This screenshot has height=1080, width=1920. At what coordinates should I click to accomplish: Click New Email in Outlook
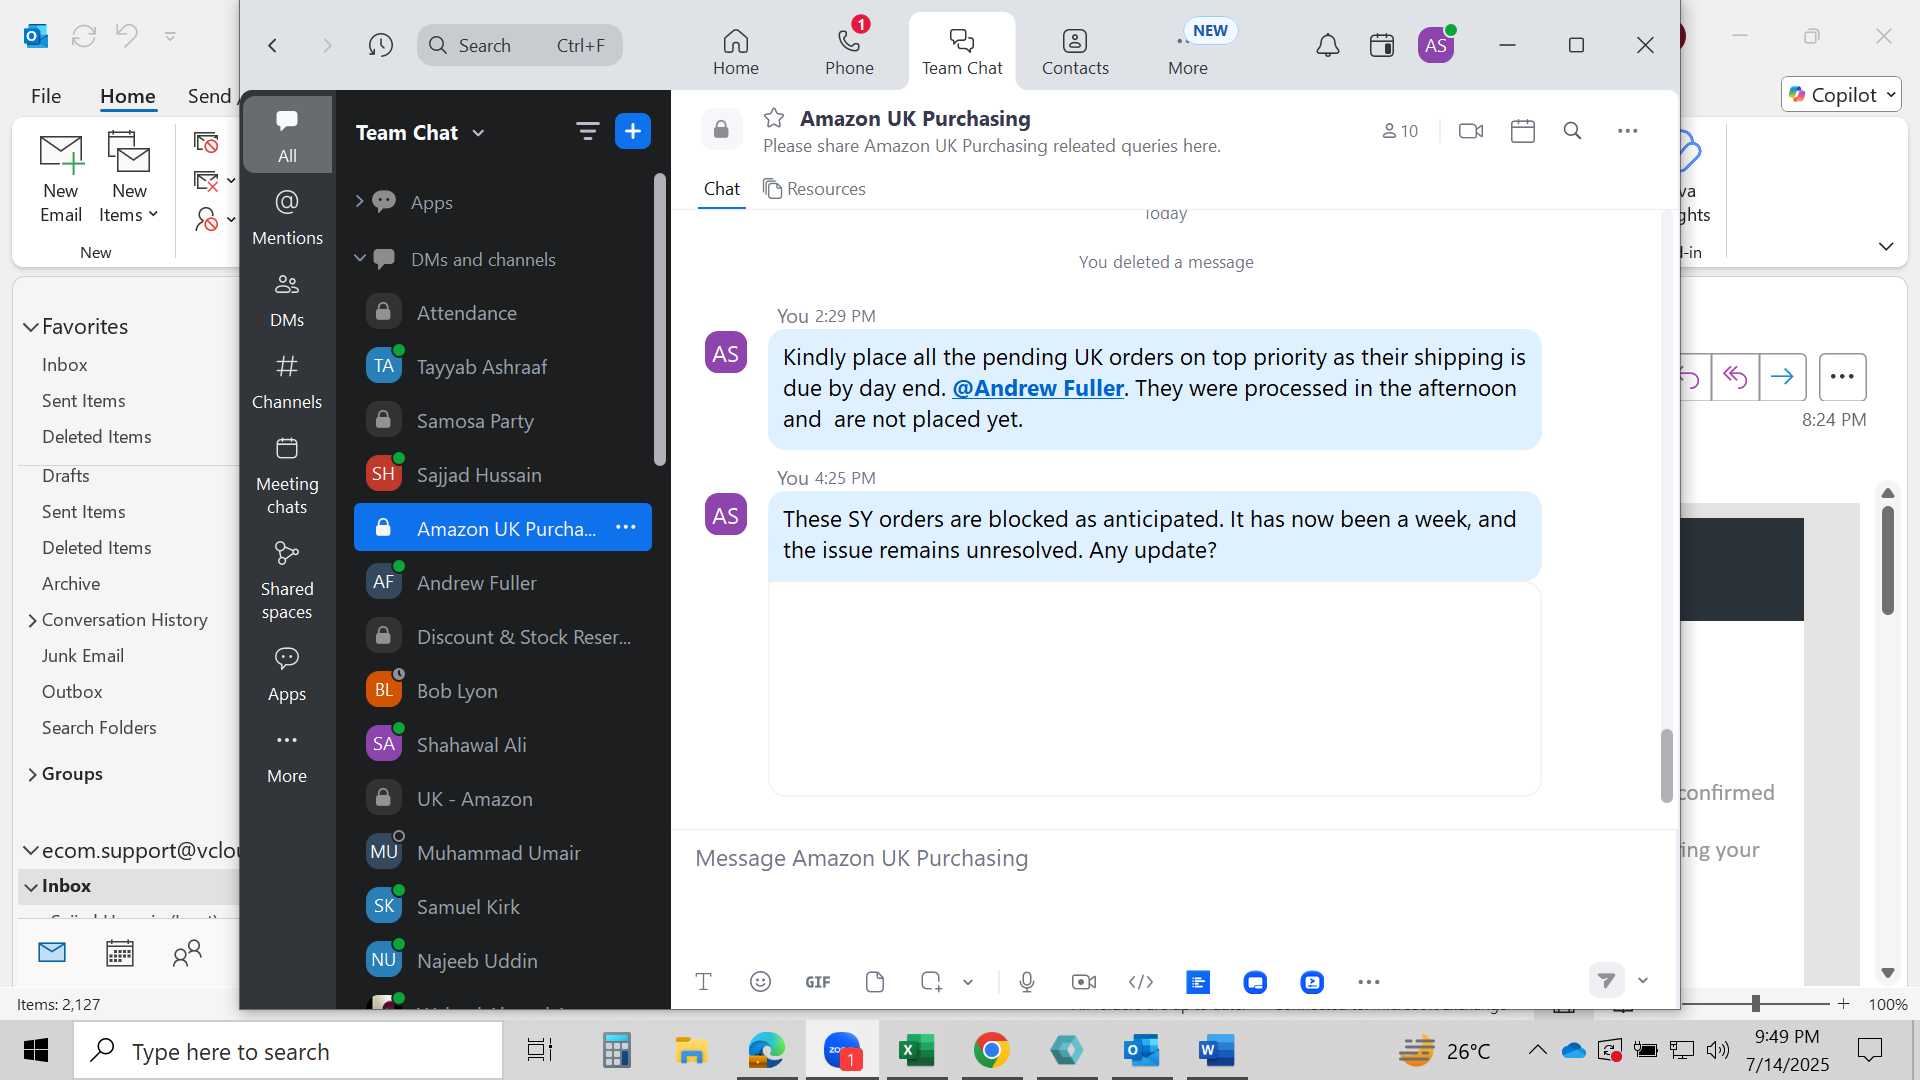(x=61, y=179)
